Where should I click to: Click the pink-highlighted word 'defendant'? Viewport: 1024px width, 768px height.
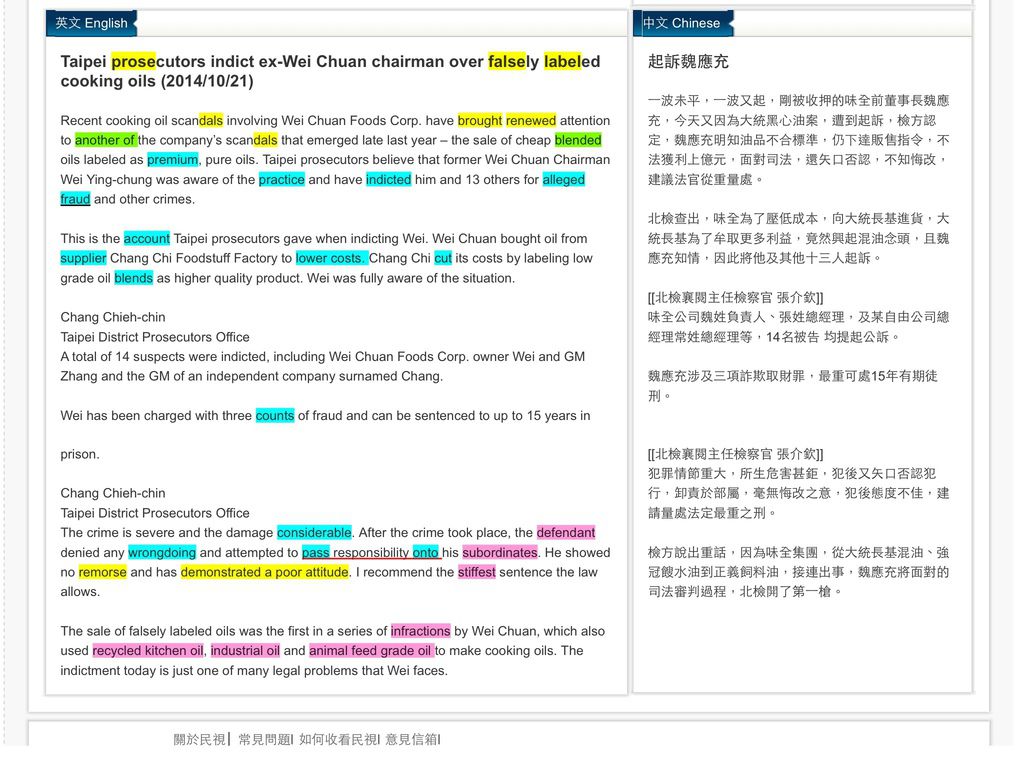pos(566,533)
